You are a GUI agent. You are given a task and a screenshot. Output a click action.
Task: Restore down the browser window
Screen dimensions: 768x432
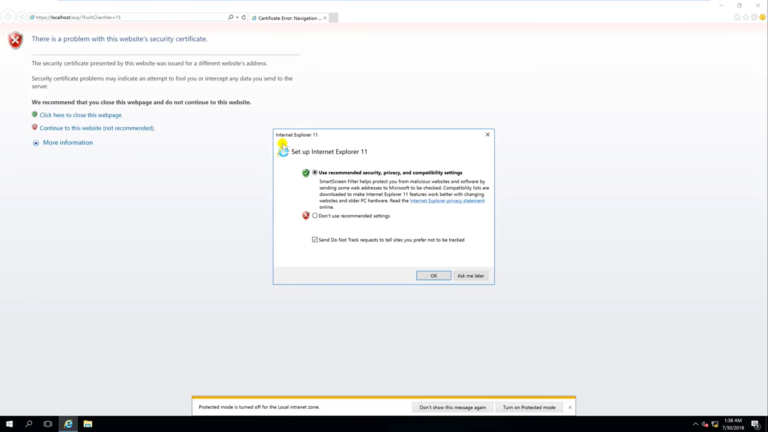[740, 5]
